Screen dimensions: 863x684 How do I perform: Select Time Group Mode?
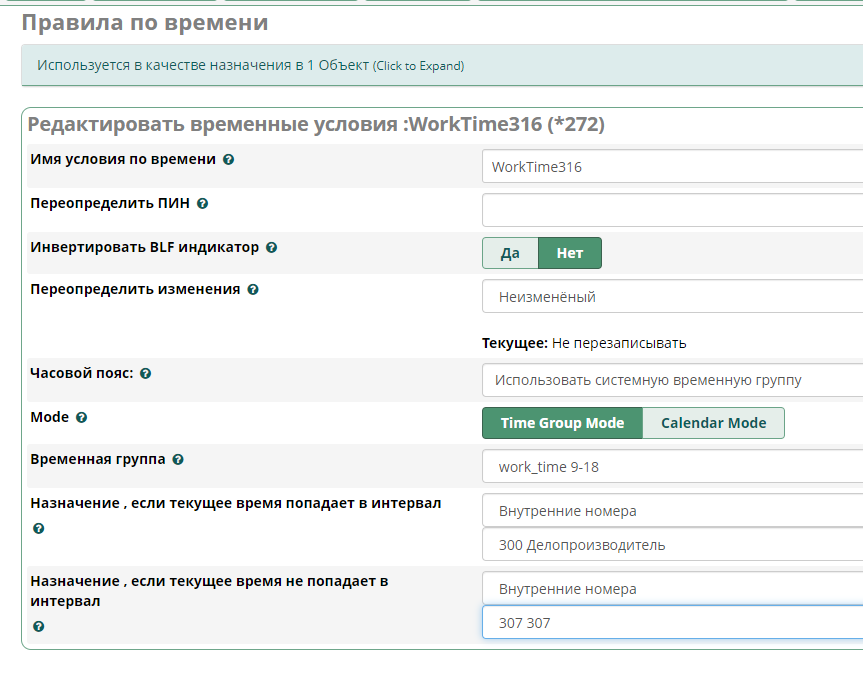coord(562,423)
